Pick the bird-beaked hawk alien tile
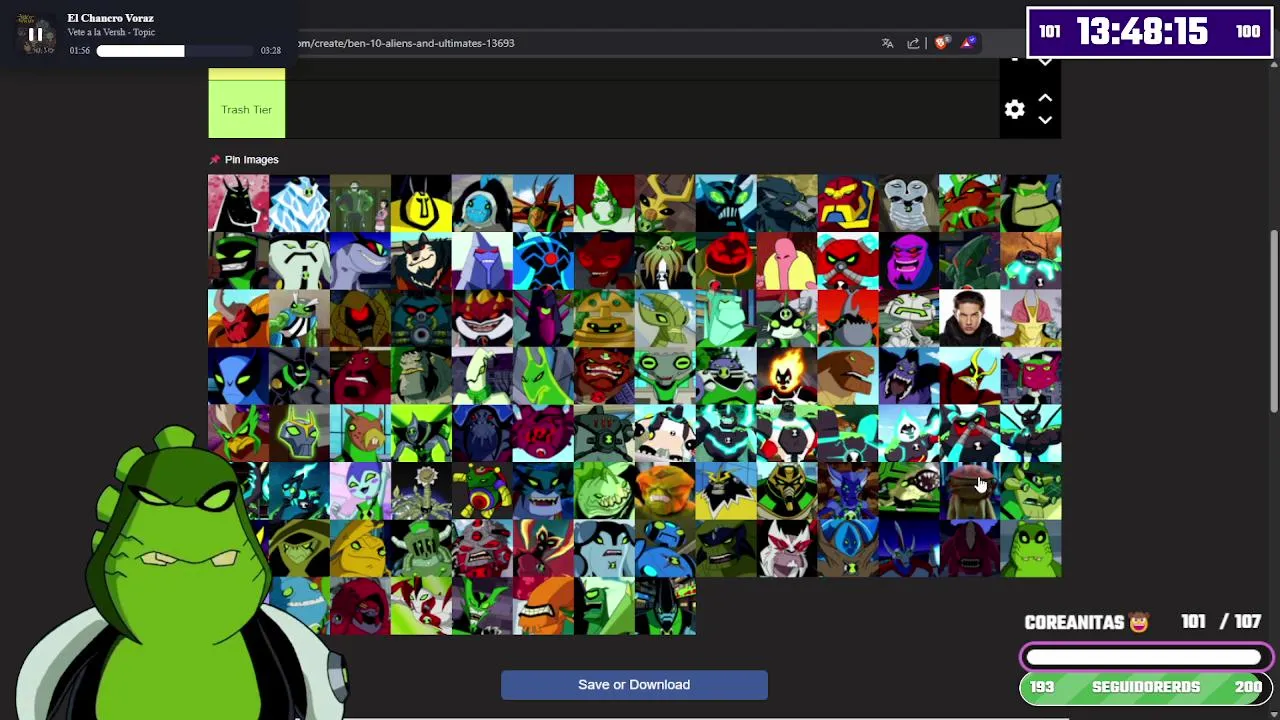Image resolution: width=1280 pixels, height=720 pixels. [238, 433]
